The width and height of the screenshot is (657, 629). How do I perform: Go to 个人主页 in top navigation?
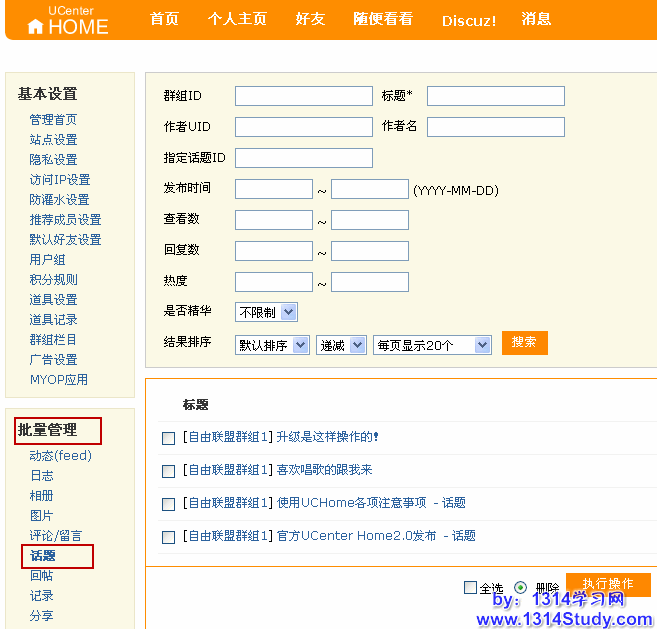click(x=237, y=19)
